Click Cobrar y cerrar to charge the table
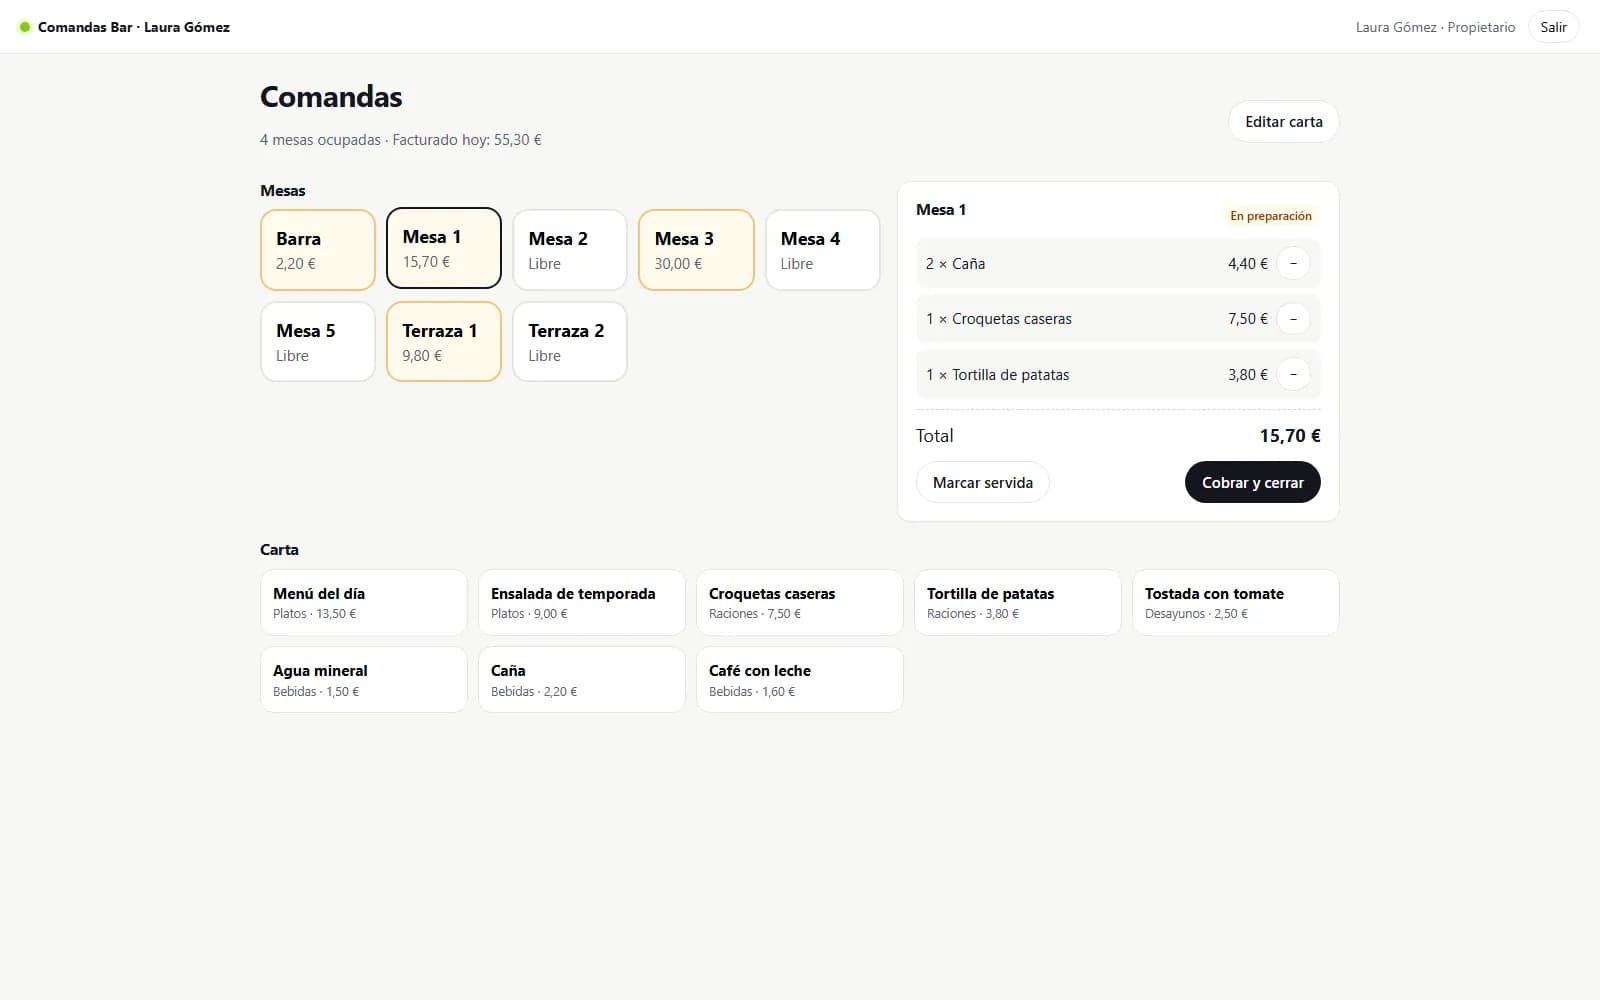The width and height of the screenshot is (1600, 1000). pyautogui.click(x=1253, y=482)
